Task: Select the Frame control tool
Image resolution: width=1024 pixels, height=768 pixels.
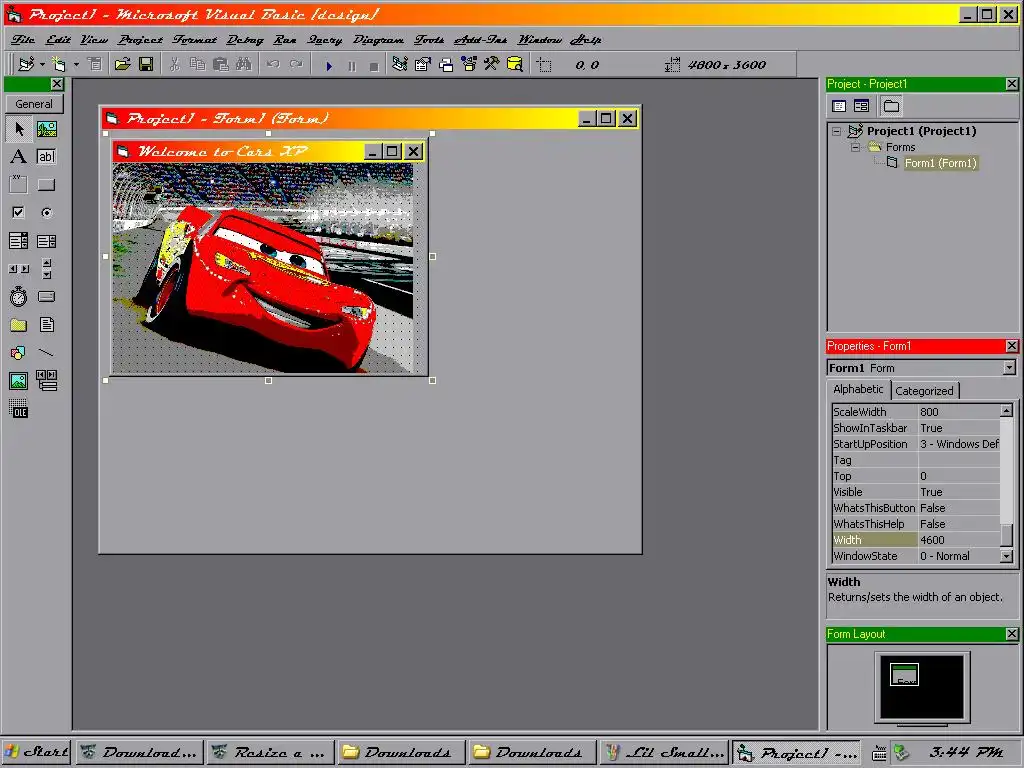Action: [18, 185]
